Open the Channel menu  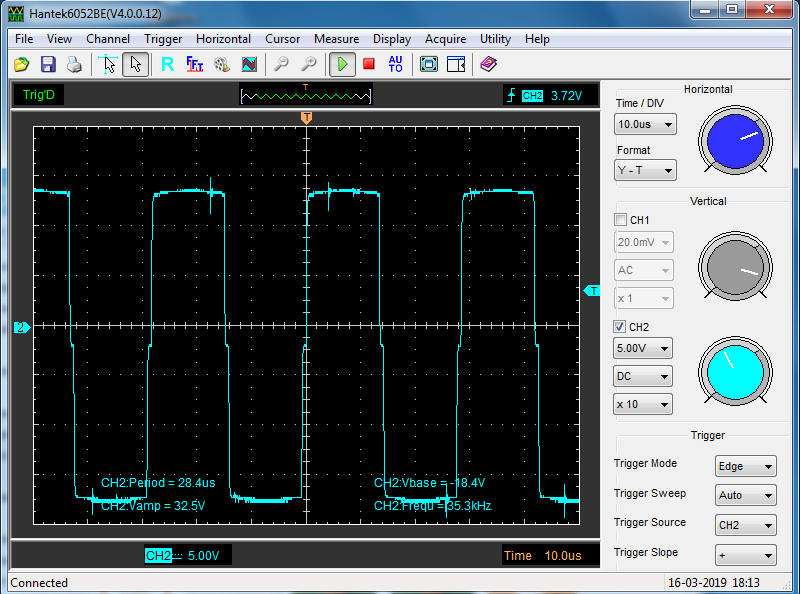click(108, 39)
